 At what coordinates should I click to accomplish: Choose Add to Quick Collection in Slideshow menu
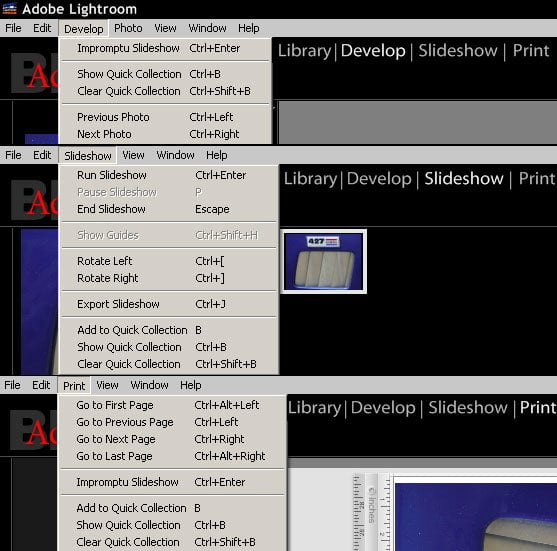(x=169, y=330)
